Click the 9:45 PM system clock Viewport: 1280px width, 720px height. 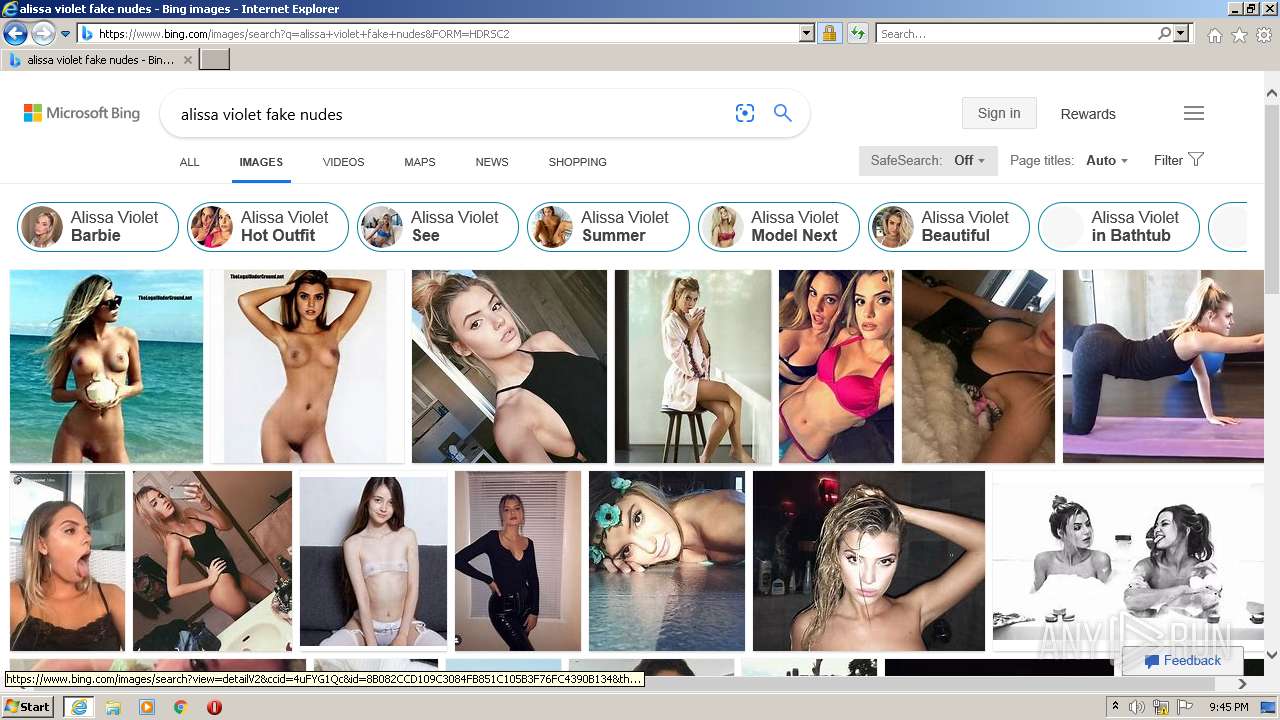click(x=1228, y=707)
